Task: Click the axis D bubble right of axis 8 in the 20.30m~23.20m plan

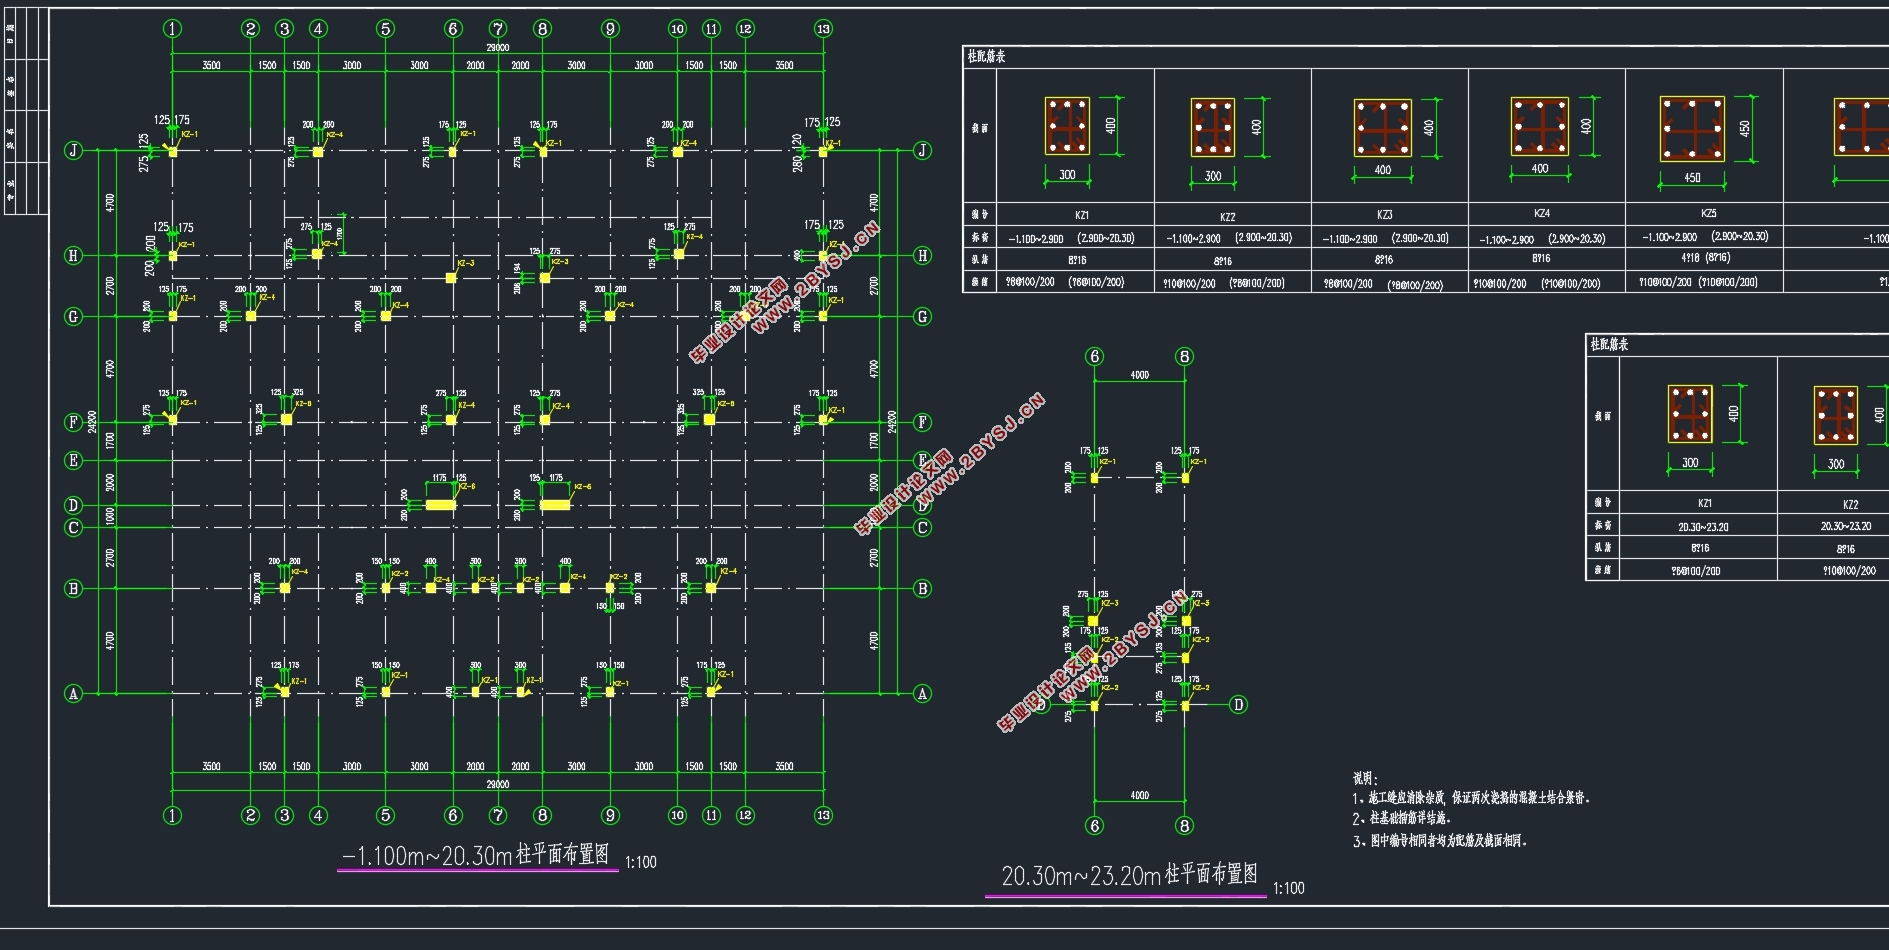Action: click(x=1238, y=705)
